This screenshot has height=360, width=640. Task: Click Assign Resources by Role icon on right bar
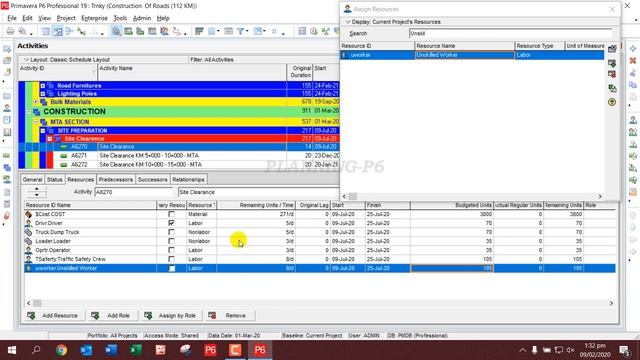point(633,132)
